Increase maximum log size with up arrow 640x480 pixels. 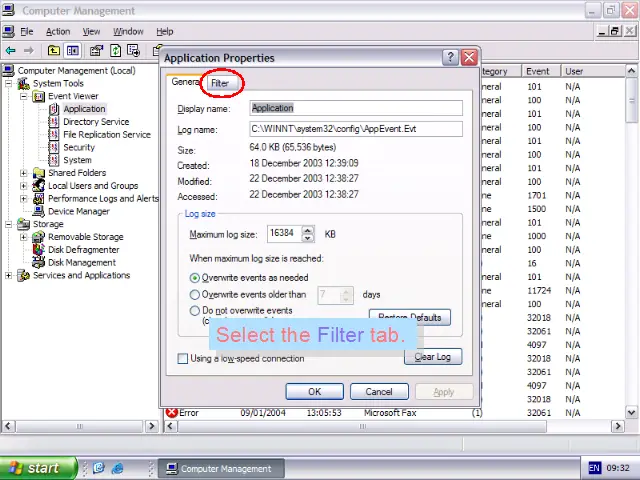[x=308, y=230]
